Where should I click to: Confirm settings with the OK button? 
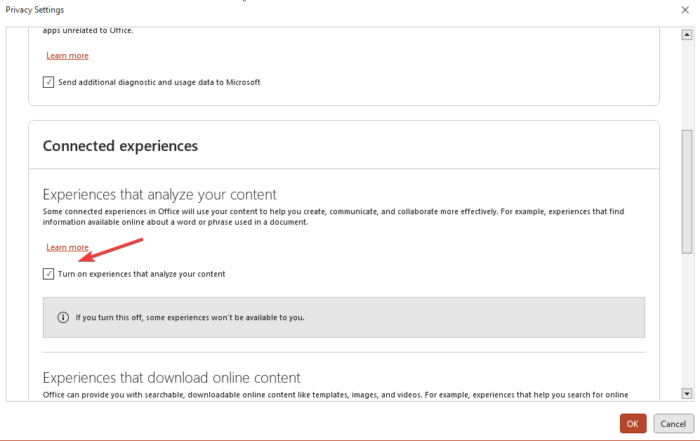pyautogui.click(x=633, y=423)
